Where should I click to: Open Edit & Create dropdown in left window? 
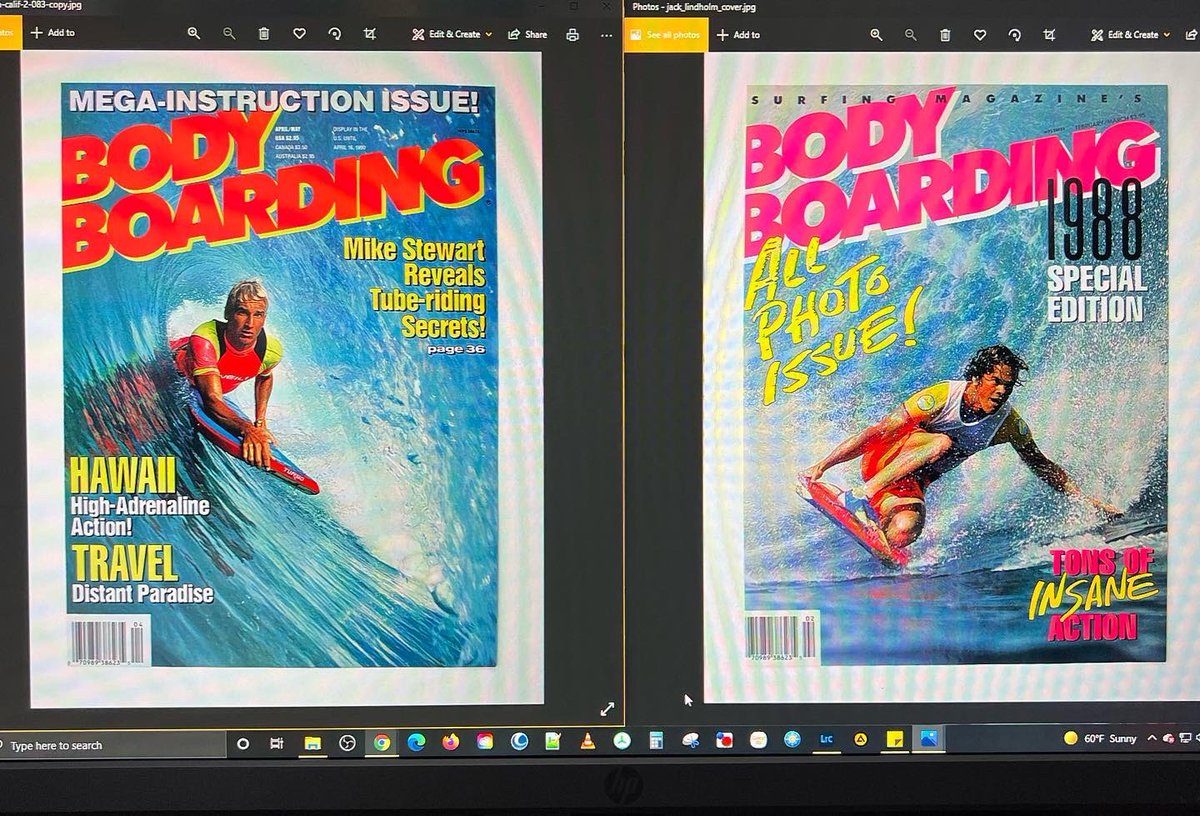(x=453, y=34)
